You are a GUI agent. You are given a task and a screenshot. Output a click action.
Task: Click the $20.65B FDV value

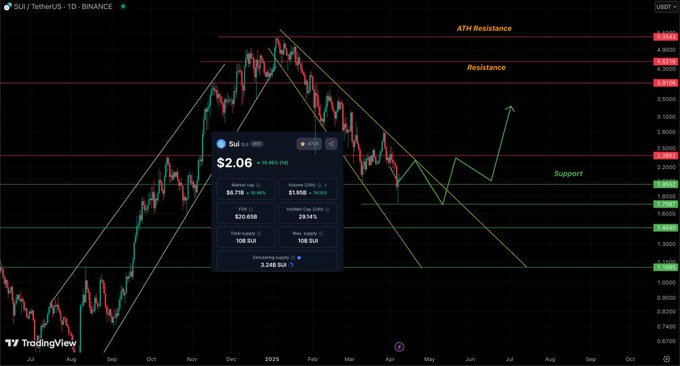[246, 217]
